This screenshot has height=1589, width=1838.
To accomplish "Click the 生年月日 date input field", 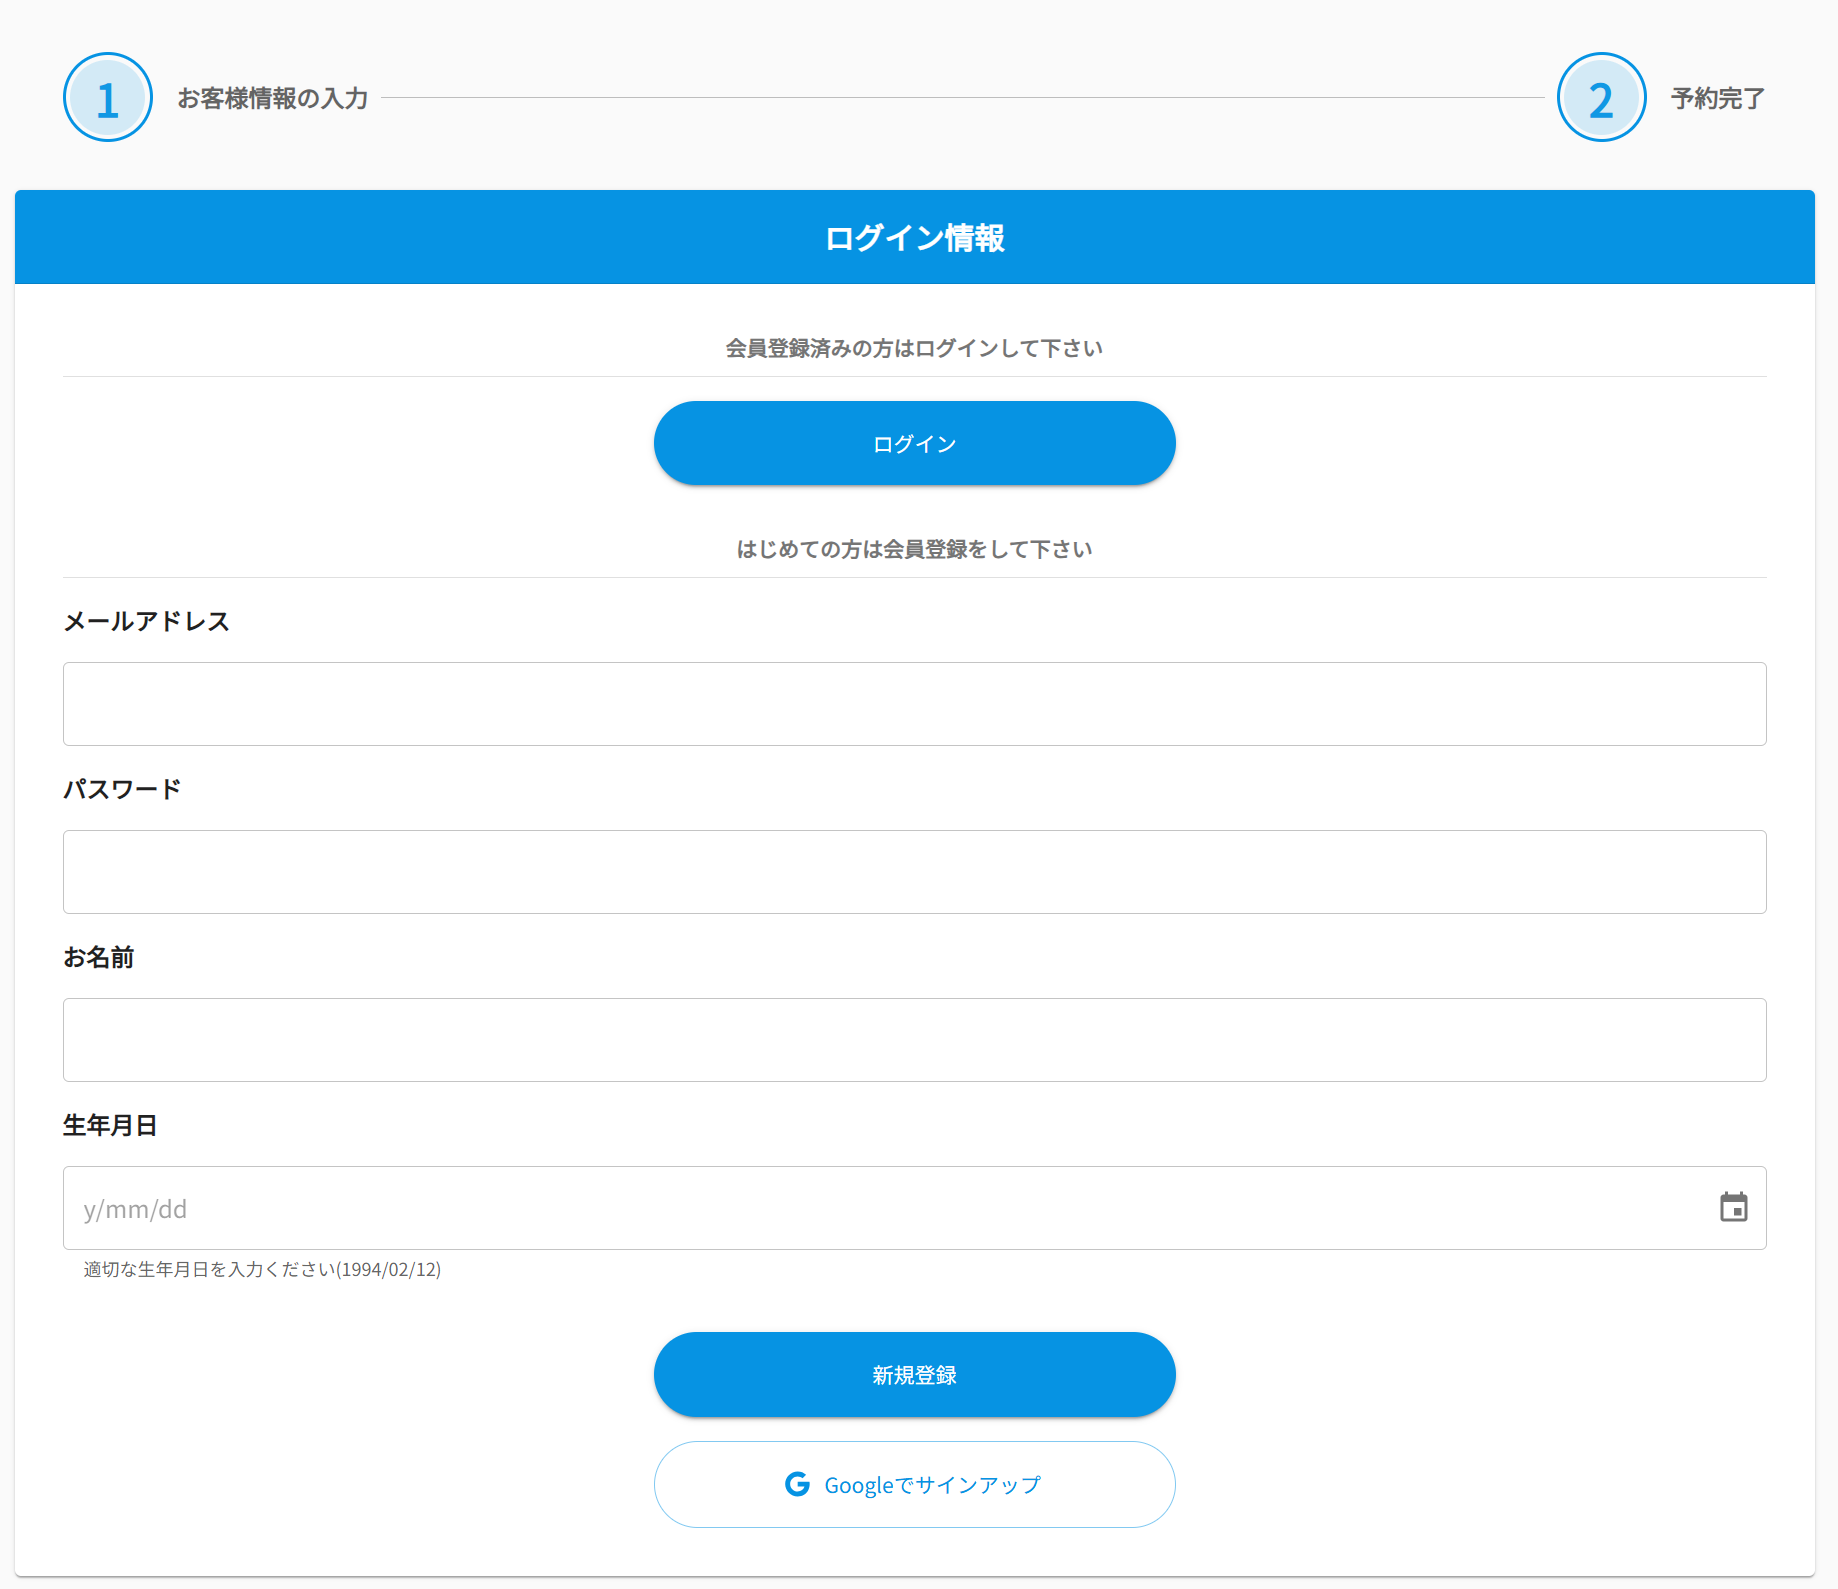I will point(880,1208).
